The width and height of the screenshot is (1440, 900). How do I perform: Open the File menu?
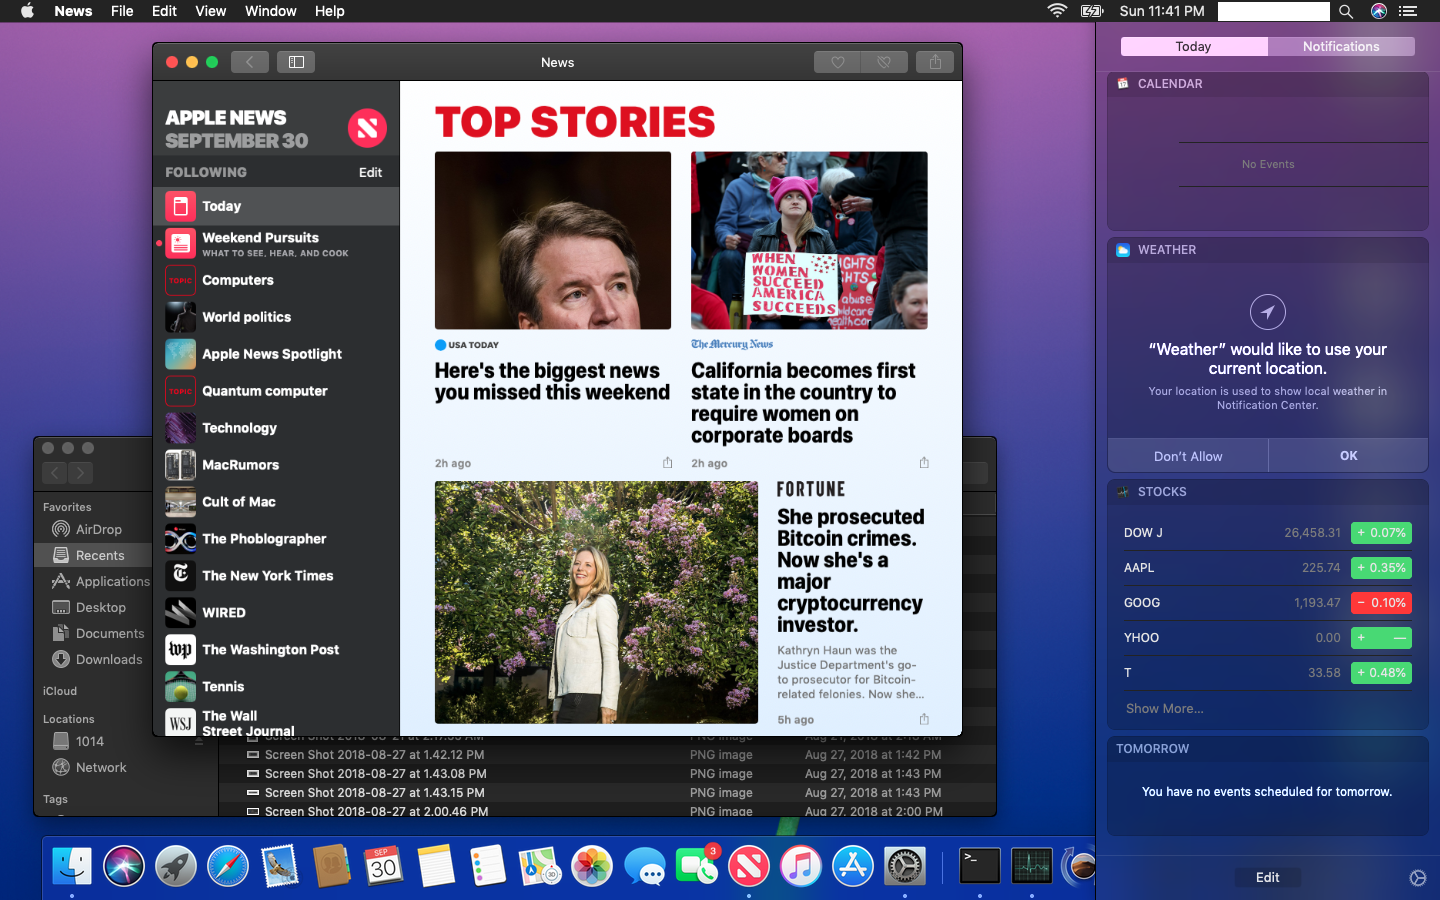[122, 11]
